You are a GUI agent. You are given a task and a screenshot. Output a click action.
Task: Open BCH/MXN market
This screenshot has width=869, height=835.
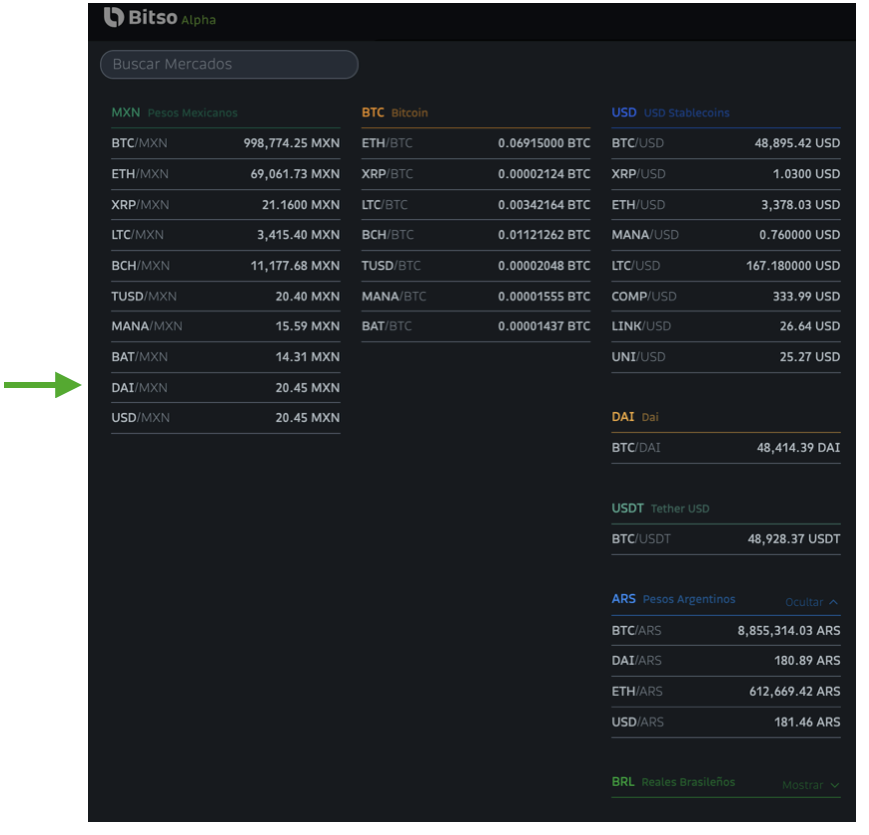coord(228,268)
